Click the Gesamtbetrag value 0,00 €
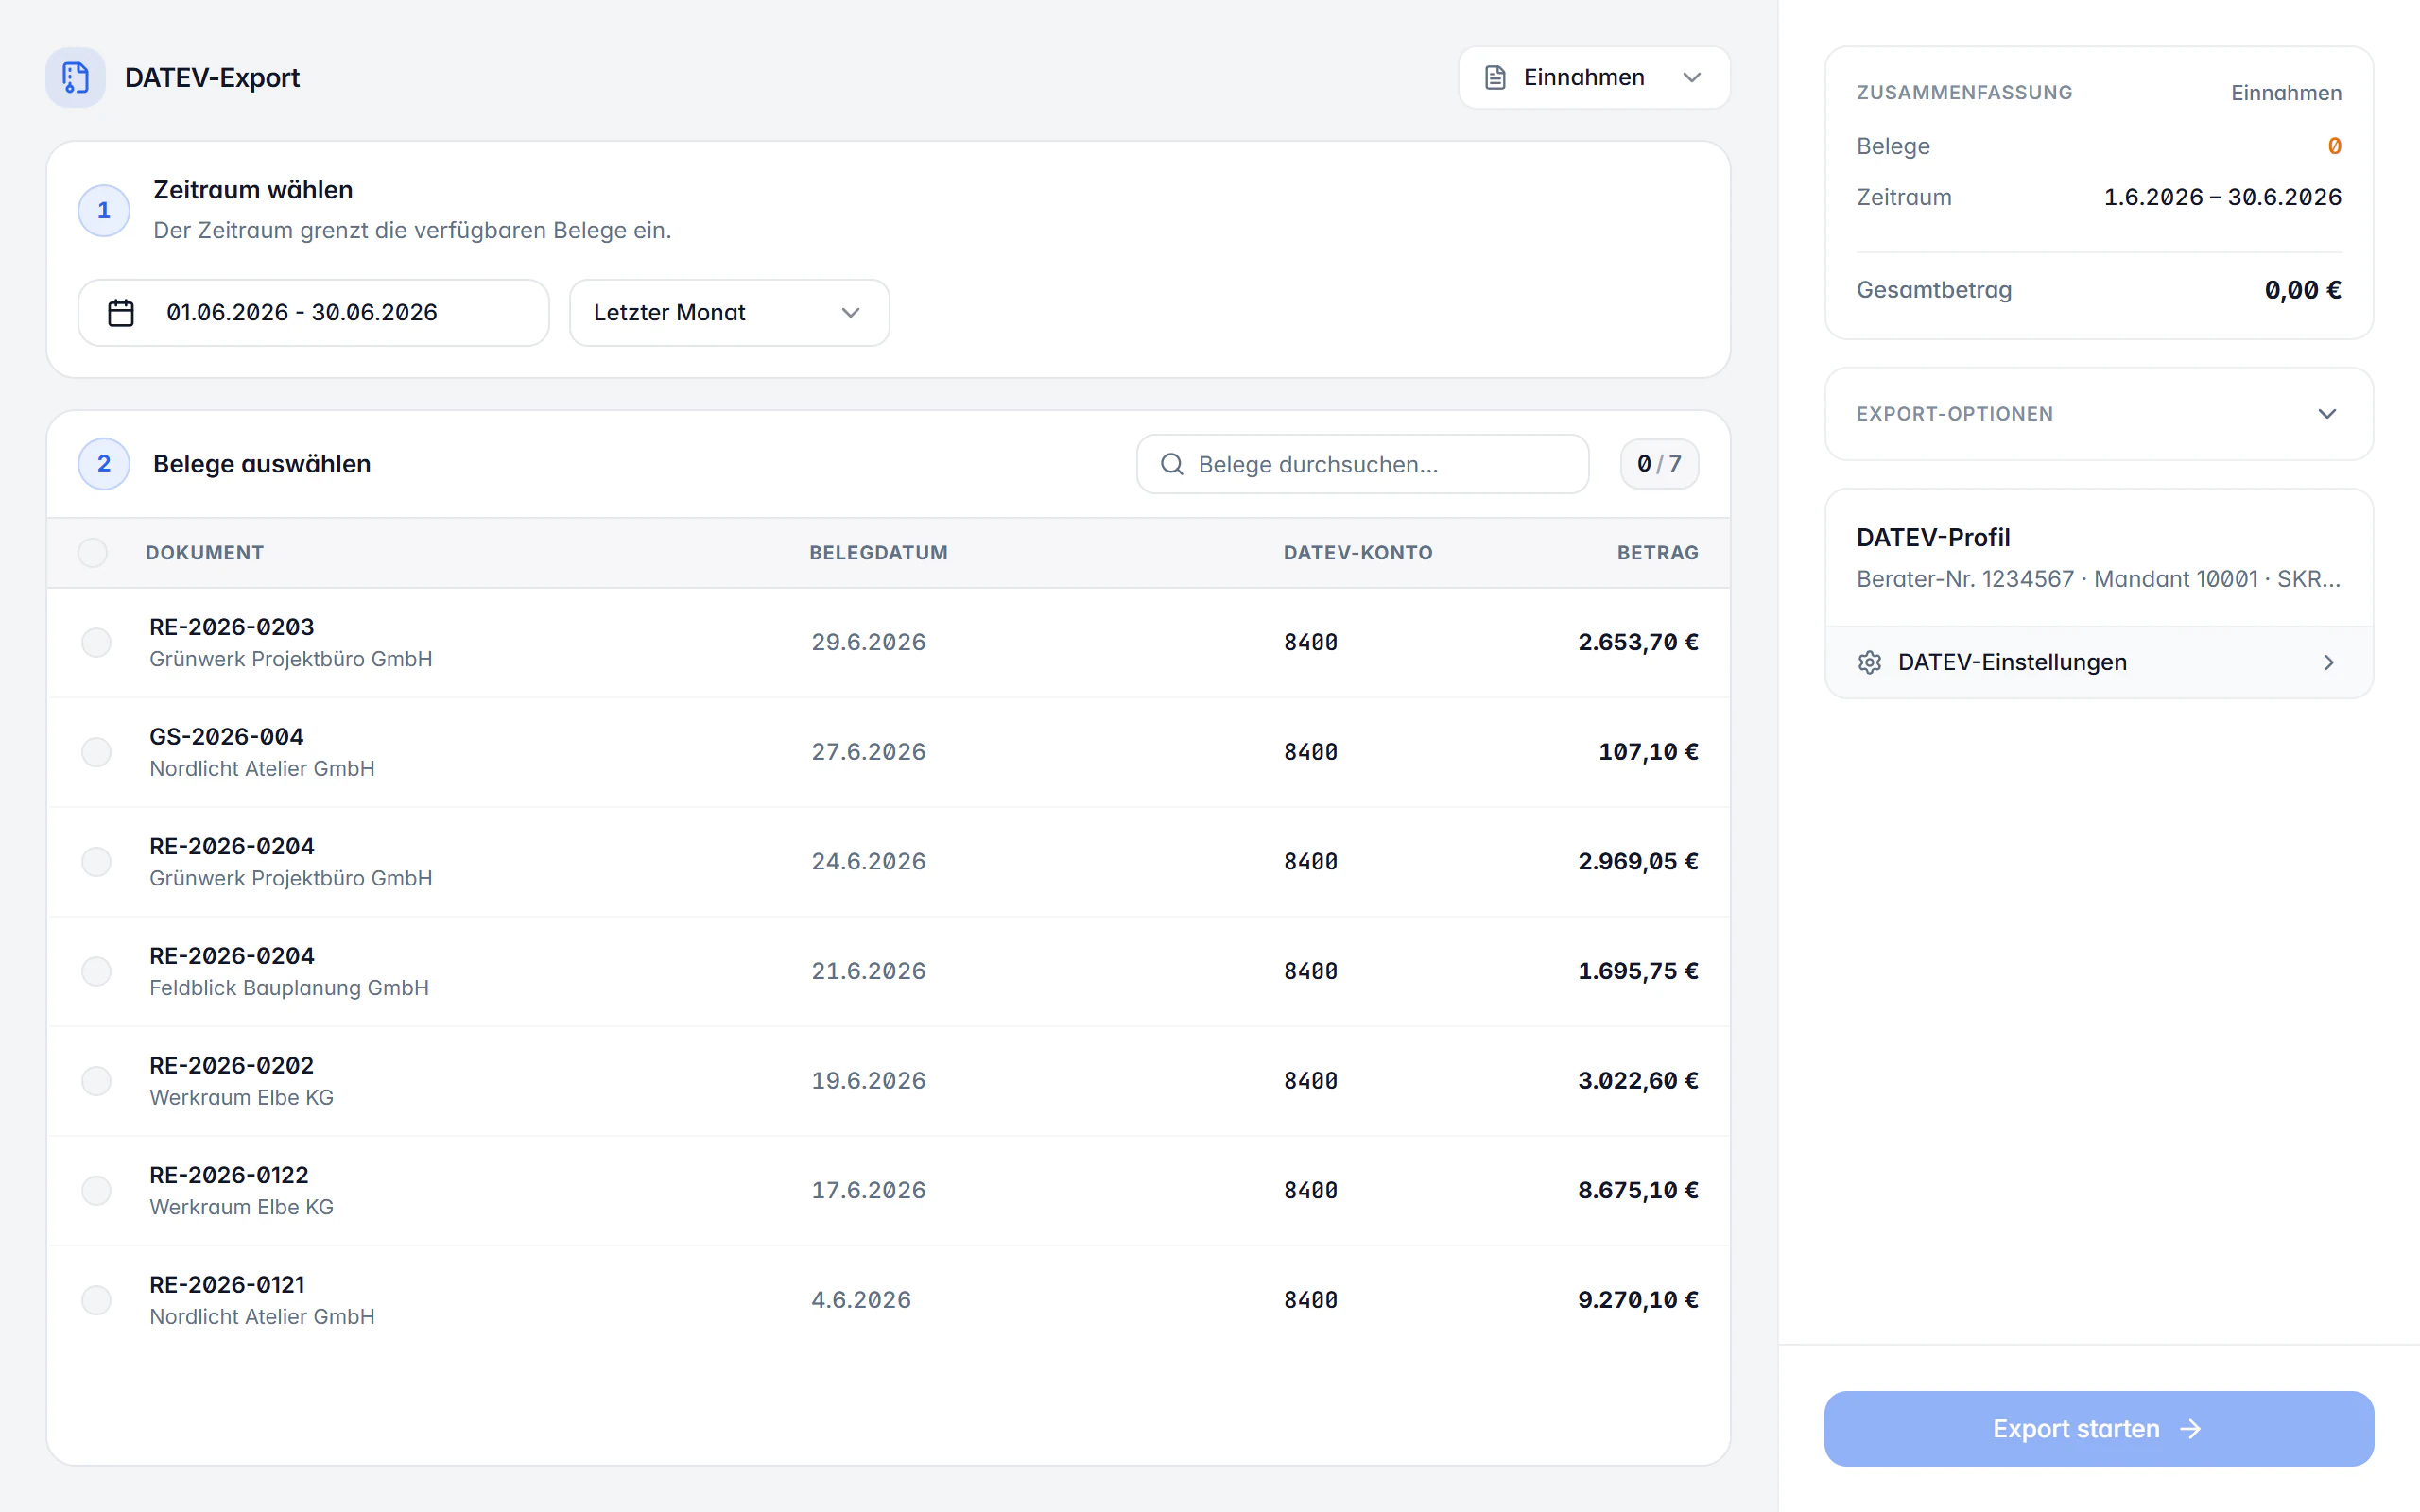The width and height of the screenshot is (2420, 1512). pos(2303,290)
